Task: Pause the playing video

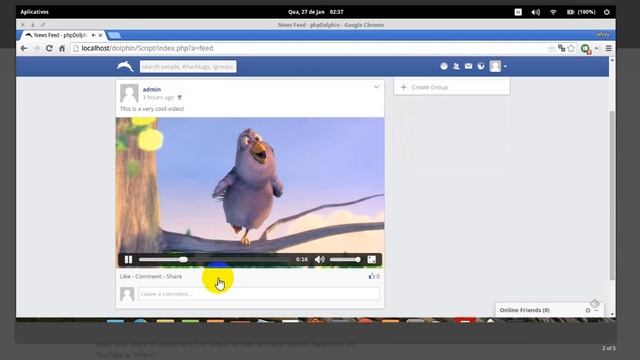Action: pyautogui.click(x=128, y=260)
